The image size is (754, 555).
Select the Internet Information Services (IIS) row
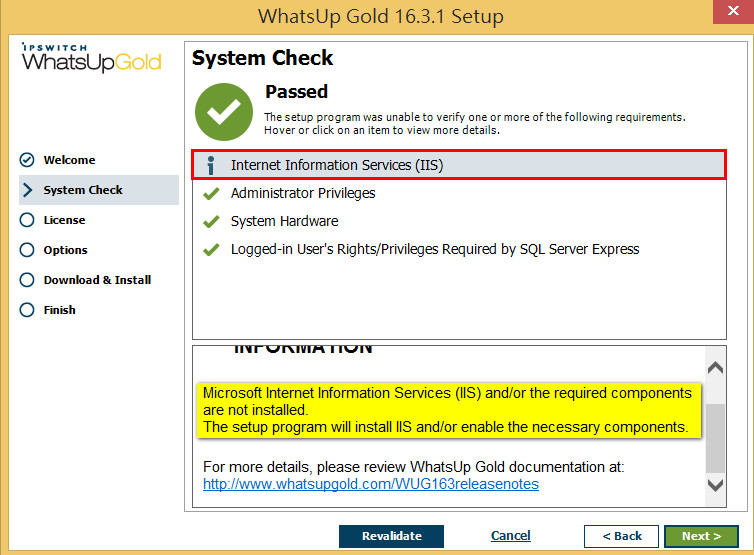[459, 165]
